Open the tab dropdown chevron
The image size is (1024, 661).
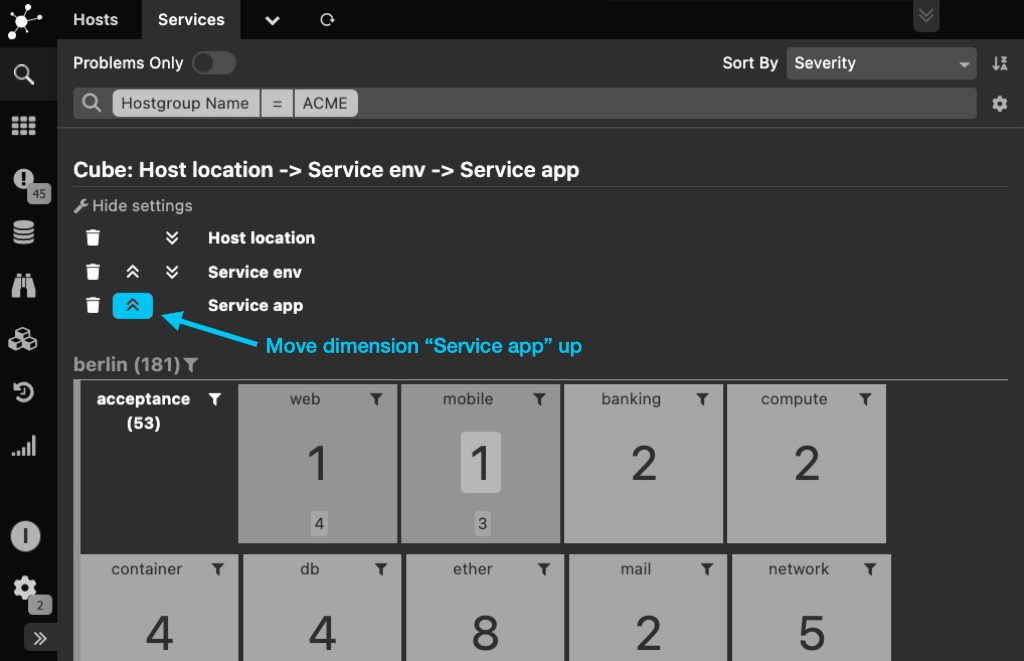(x=272, y=20)
